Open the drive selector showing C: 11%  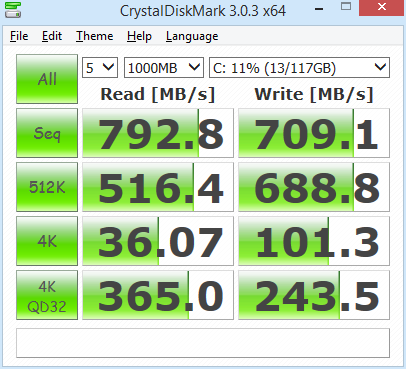pos(299,68)
